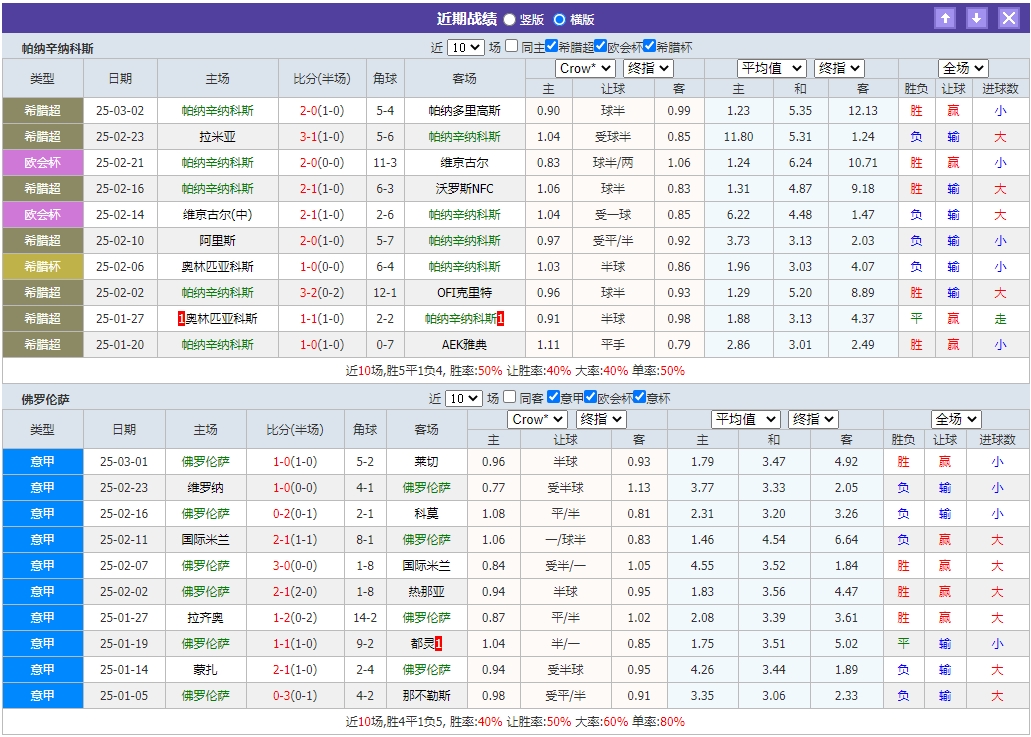The image size is (1031, 737).
Task: Enable the 同主 checkbox for 帕纳辛纳科斯
Action: click(509, 45)
